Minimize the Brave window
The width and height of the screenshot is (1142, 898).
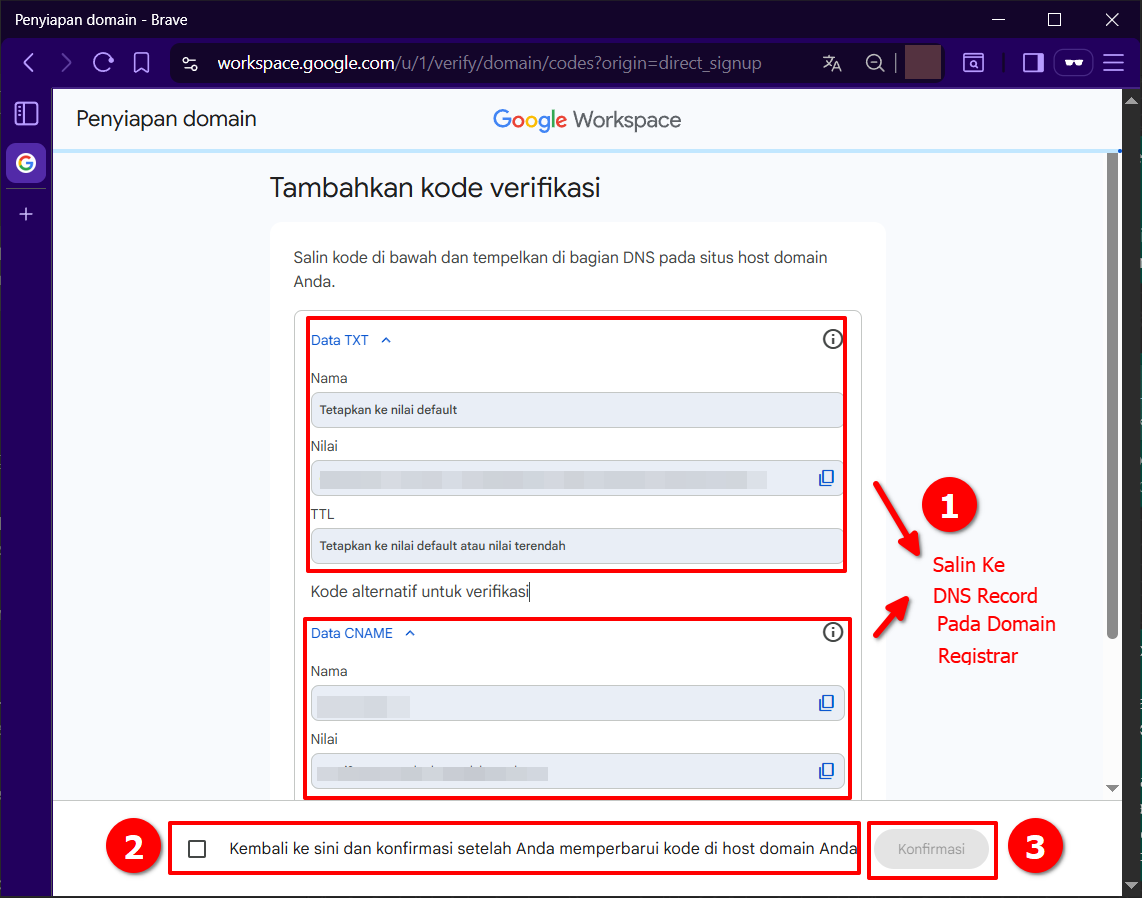point(999,20)
